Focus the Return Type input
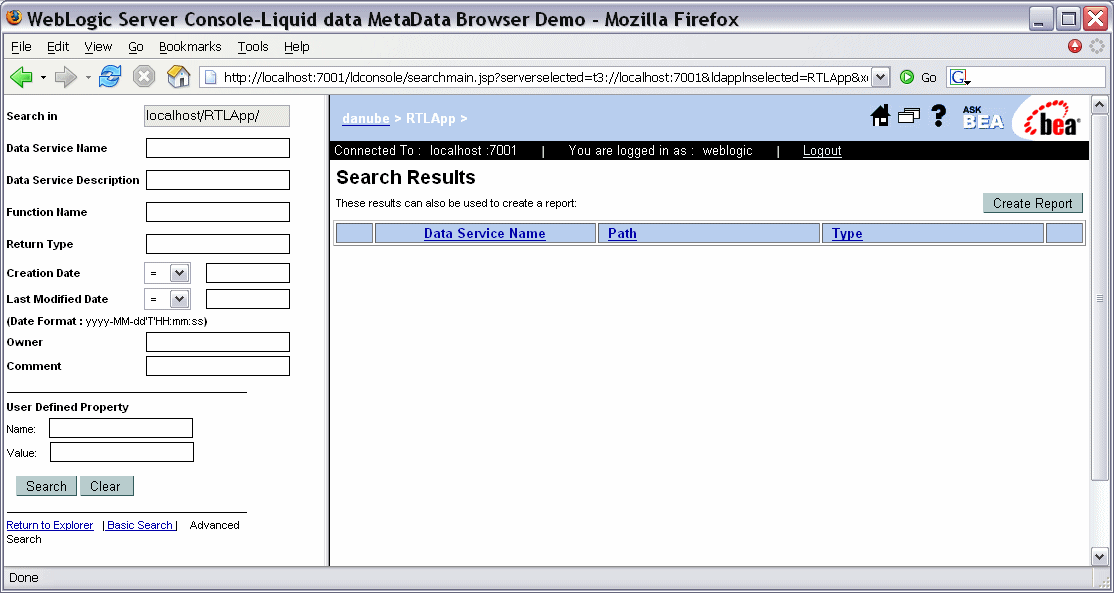 click(x=218, y=244)
